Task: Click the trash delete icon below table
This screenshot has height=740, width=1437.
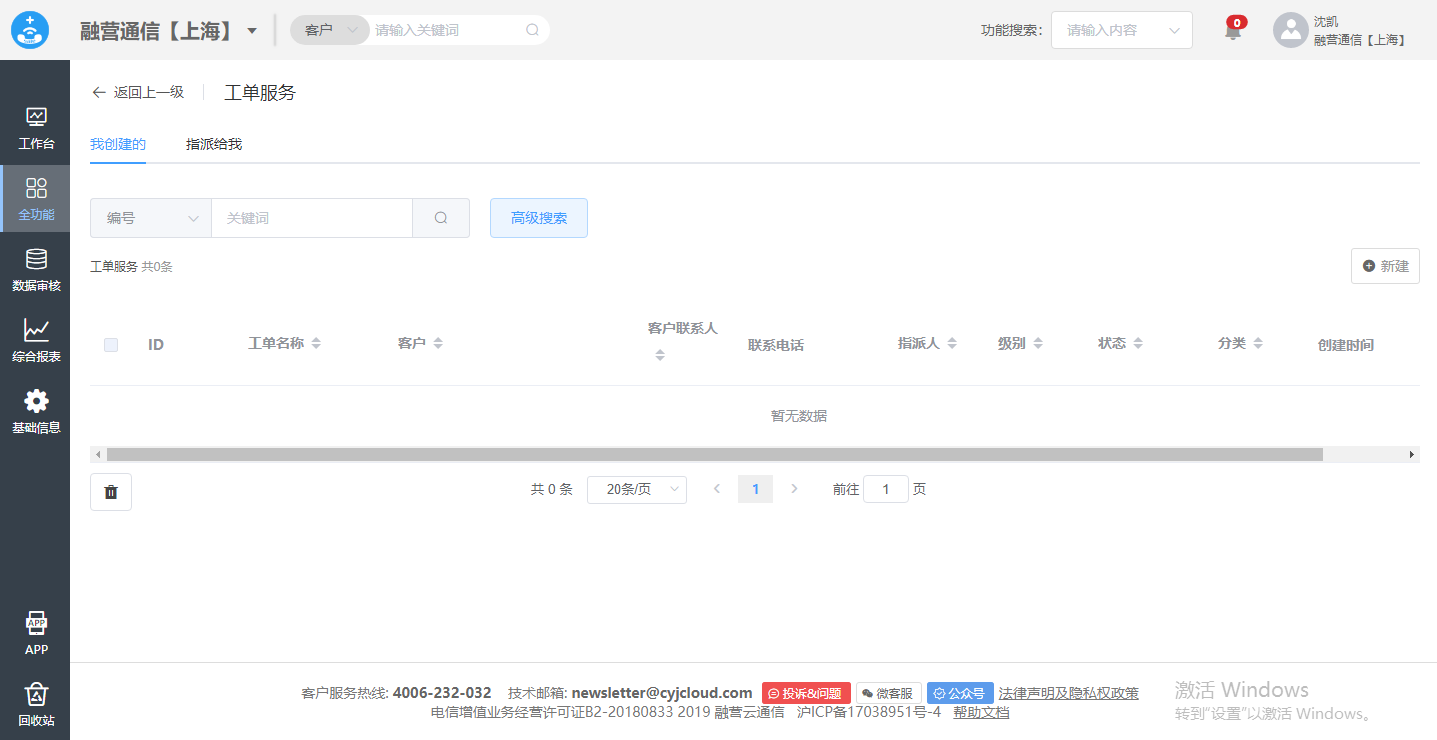Action: click(111, 492)
